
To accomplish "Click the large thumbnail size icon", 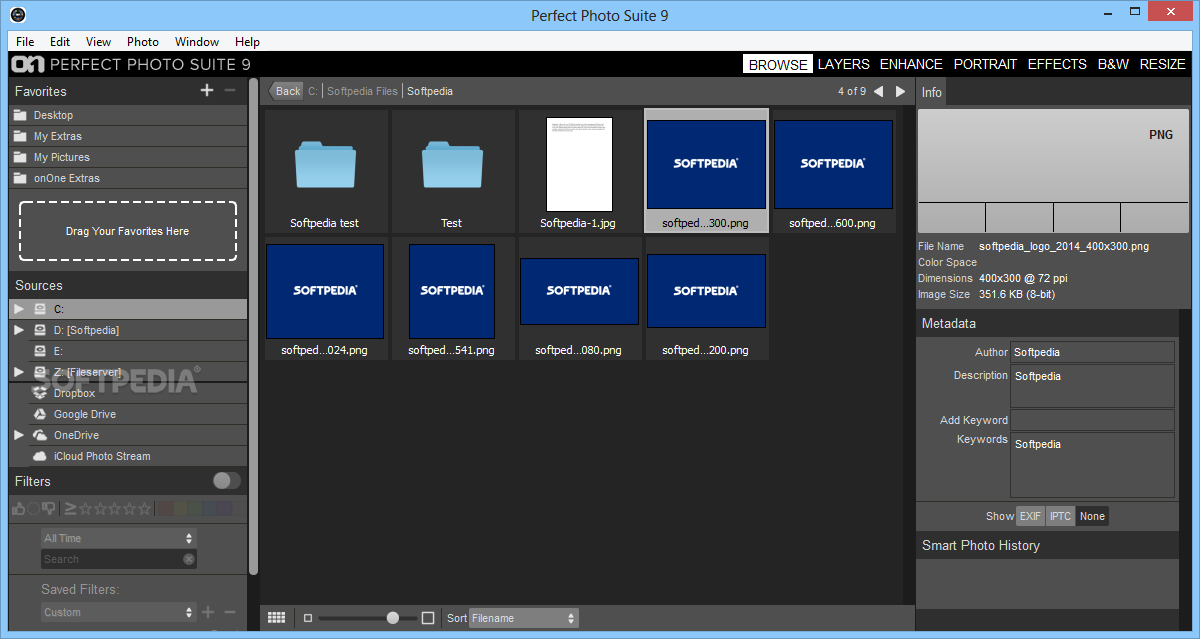I will pyautogui.click(x=428, y=618).
